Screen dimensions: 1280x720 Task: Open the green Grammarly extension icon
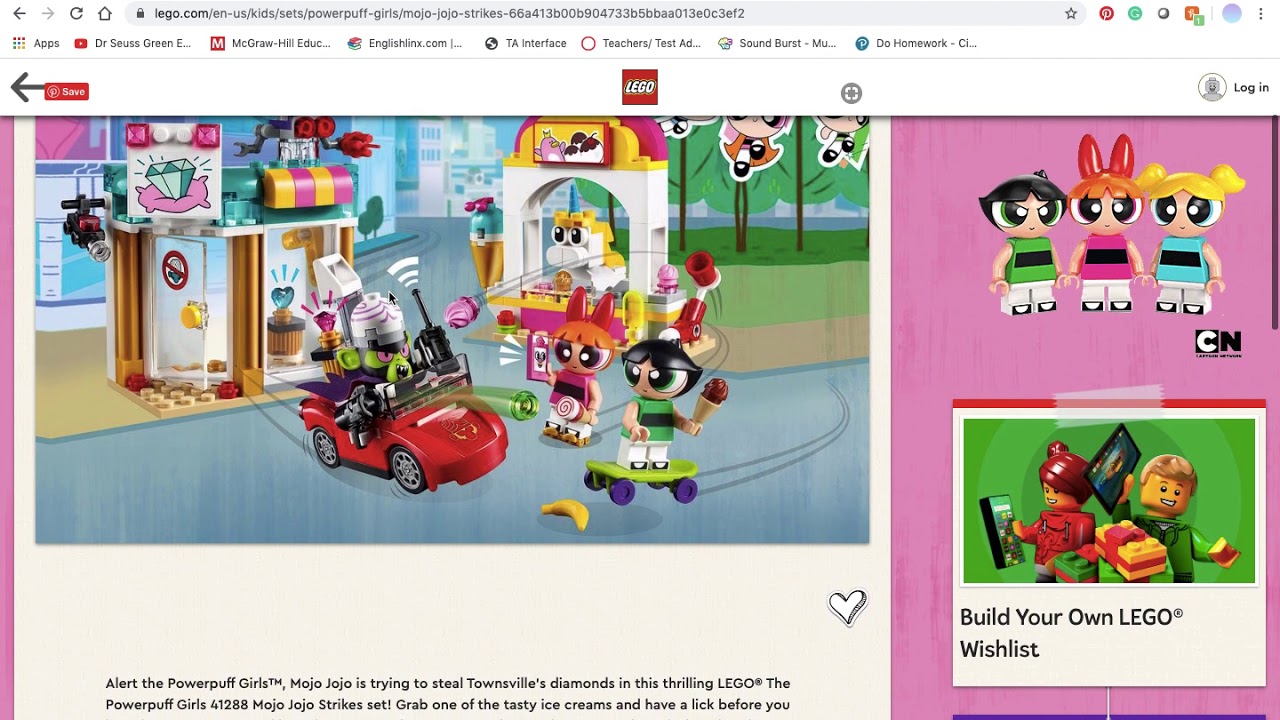point(1135,14)
